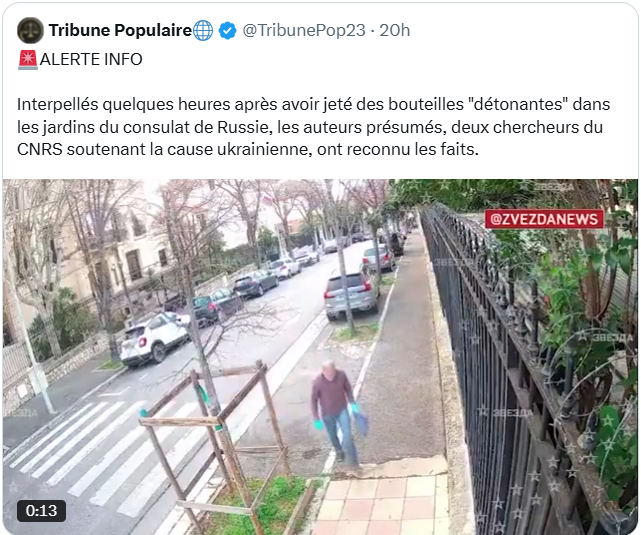Image resolution: width=641 pixels, height=535 pixels.
Task: Click the ALERTE INFO headline text
Action: [x=91, y=60]
